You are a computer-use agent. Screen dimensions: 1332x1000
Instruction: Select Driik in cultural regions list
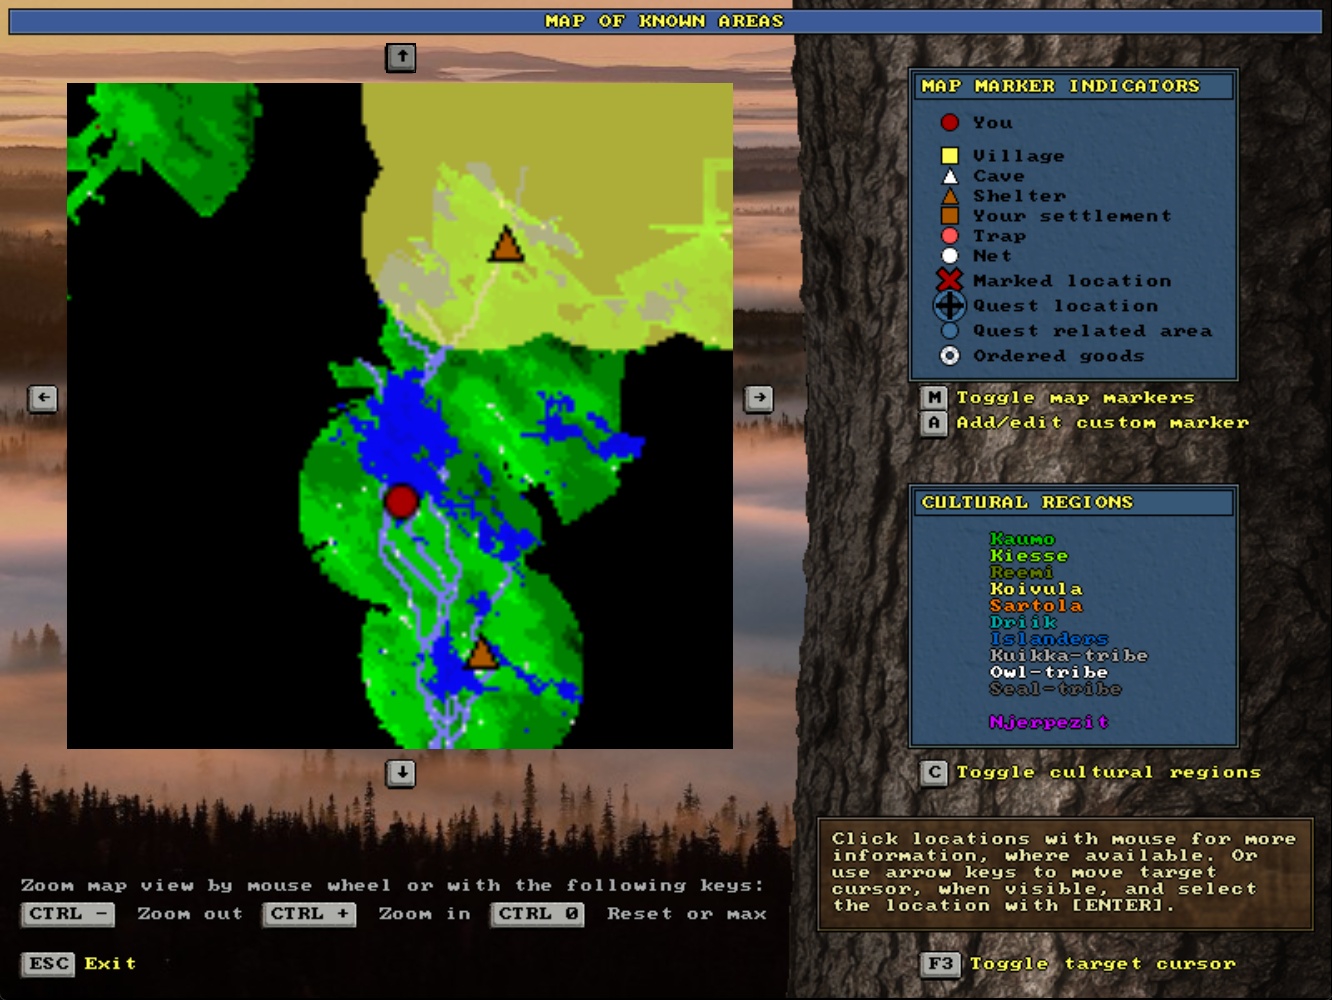1023,623
